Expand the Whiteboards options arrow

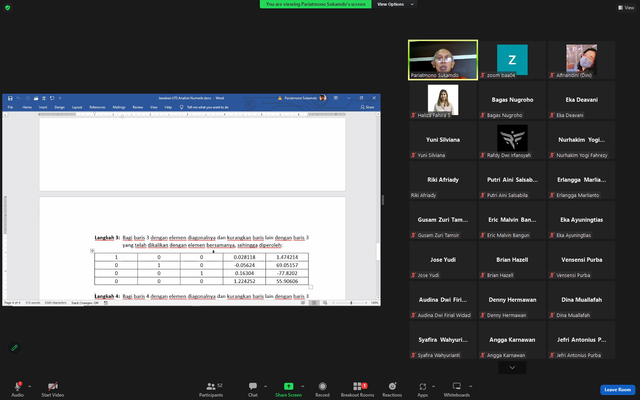[471, 386]
